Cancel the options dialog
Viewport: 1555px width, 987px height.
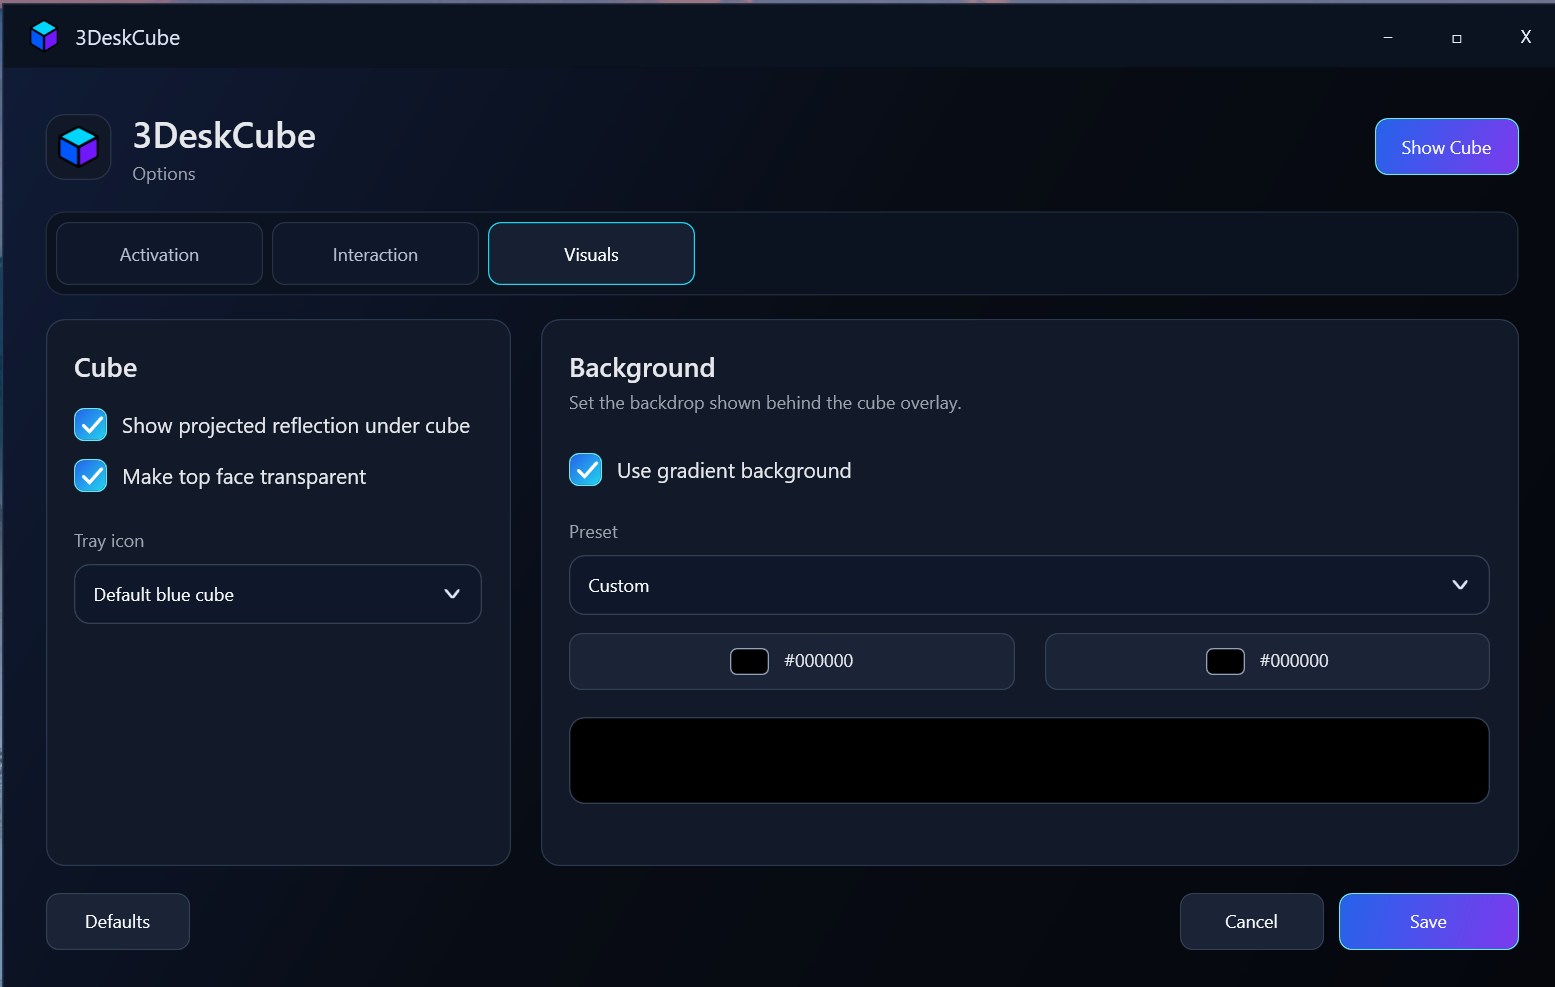click(1251, 921)
